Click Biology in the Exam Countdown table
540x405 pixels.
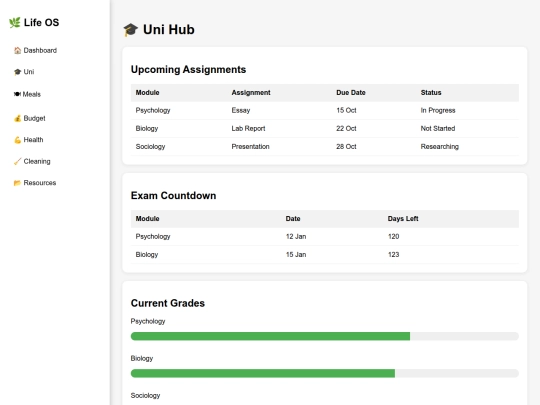coord(147,255)
